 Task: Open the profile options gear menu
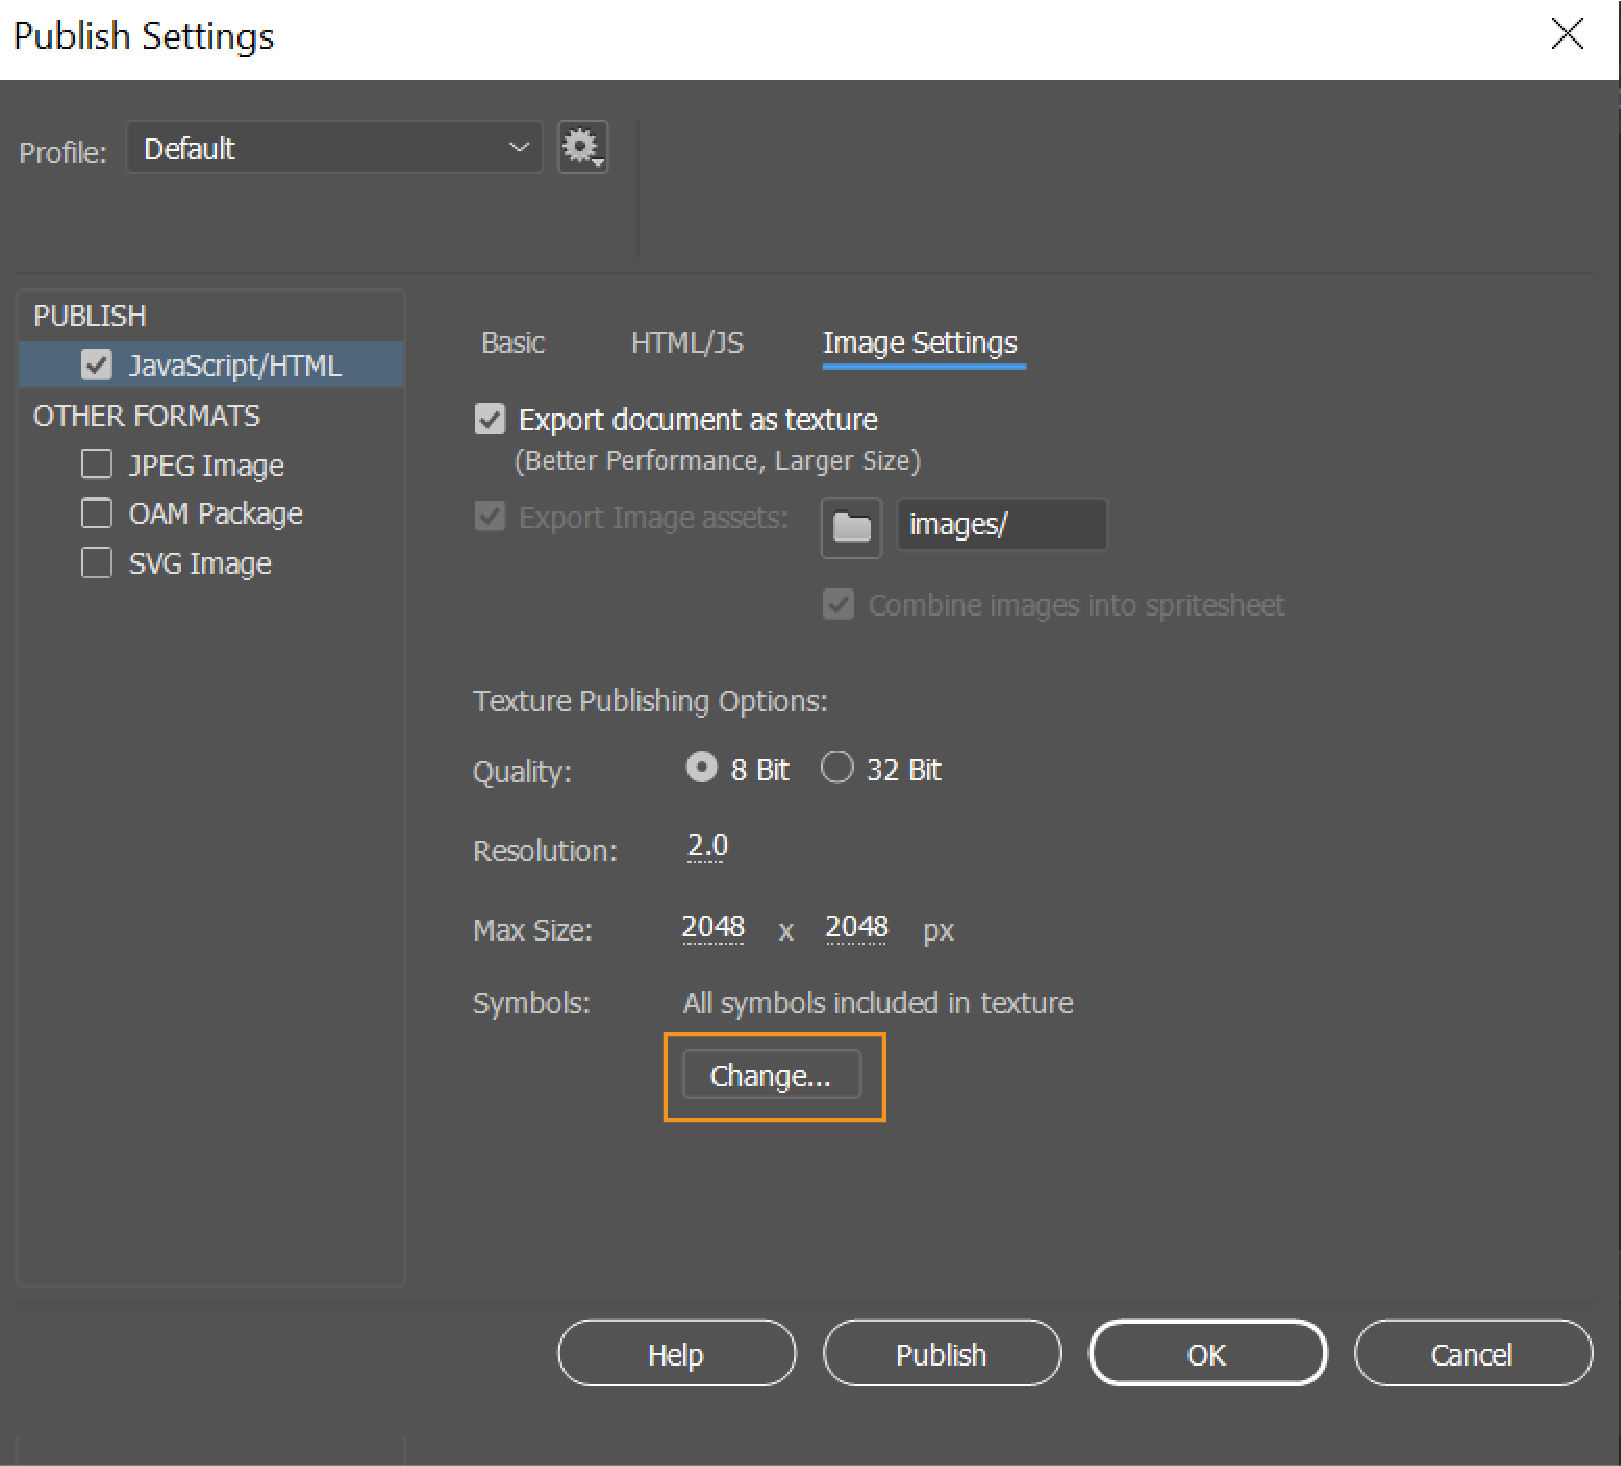(x=583, y=146)
